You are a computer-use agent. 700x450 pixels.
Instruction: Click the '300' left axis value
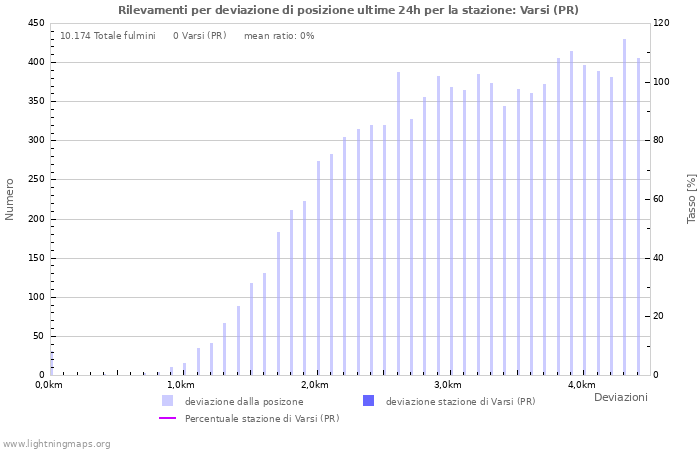[x=37, y=140]
